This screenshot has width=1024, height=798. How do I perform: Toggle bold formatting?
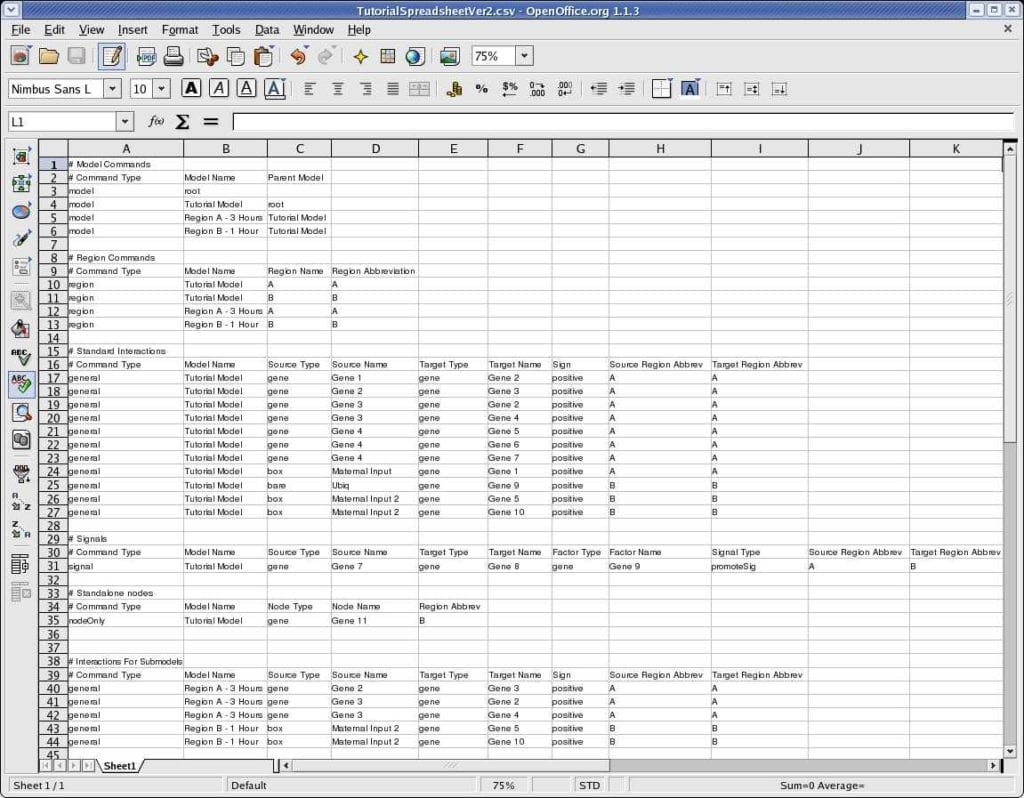190,89
